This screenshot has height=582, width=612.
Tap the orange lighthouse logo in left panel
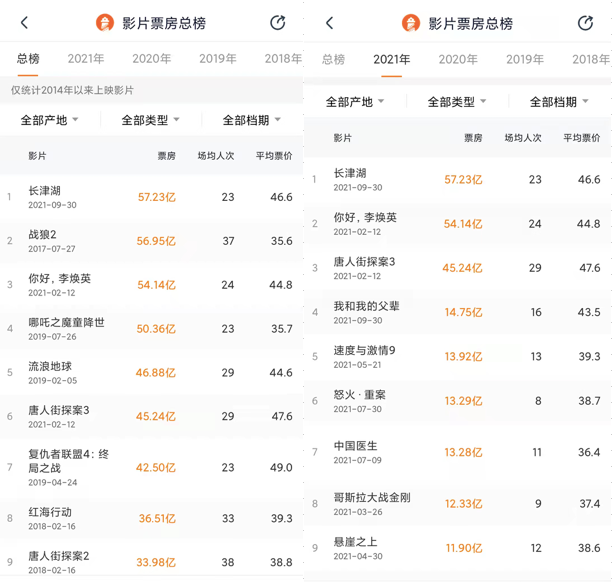[x=105, y=23]
